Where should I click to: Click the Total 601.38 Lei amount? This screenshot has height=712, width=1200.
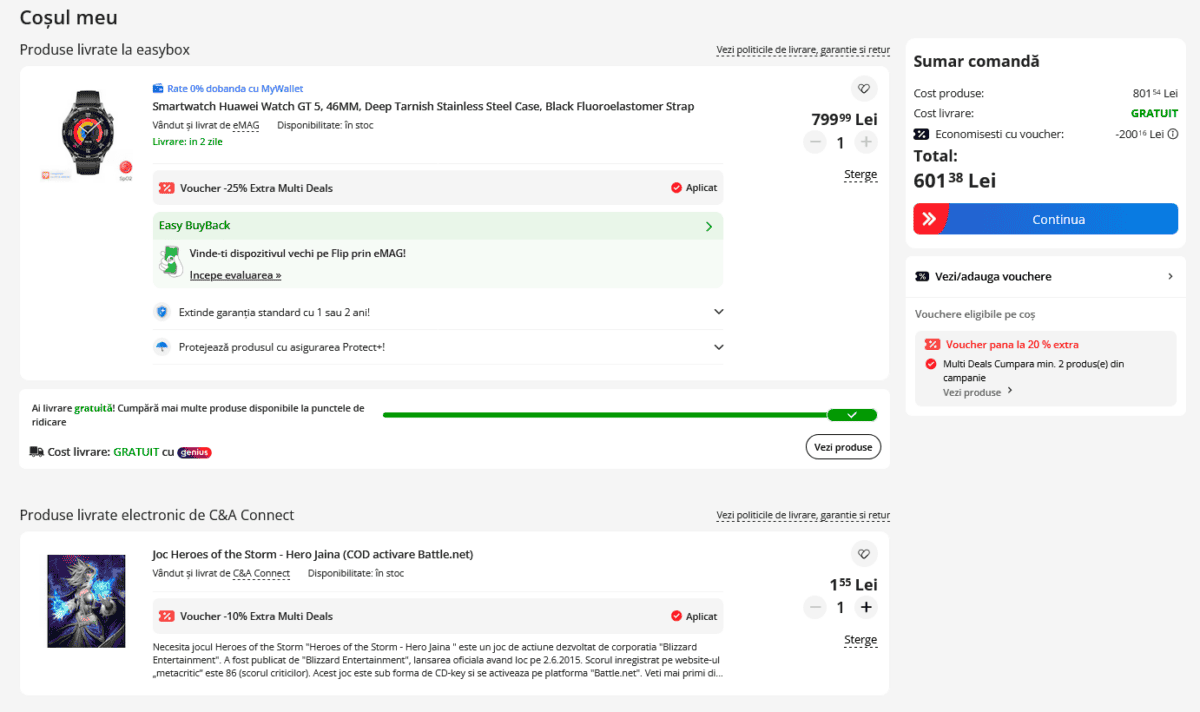pyautogui.click(x=955, y=180)
